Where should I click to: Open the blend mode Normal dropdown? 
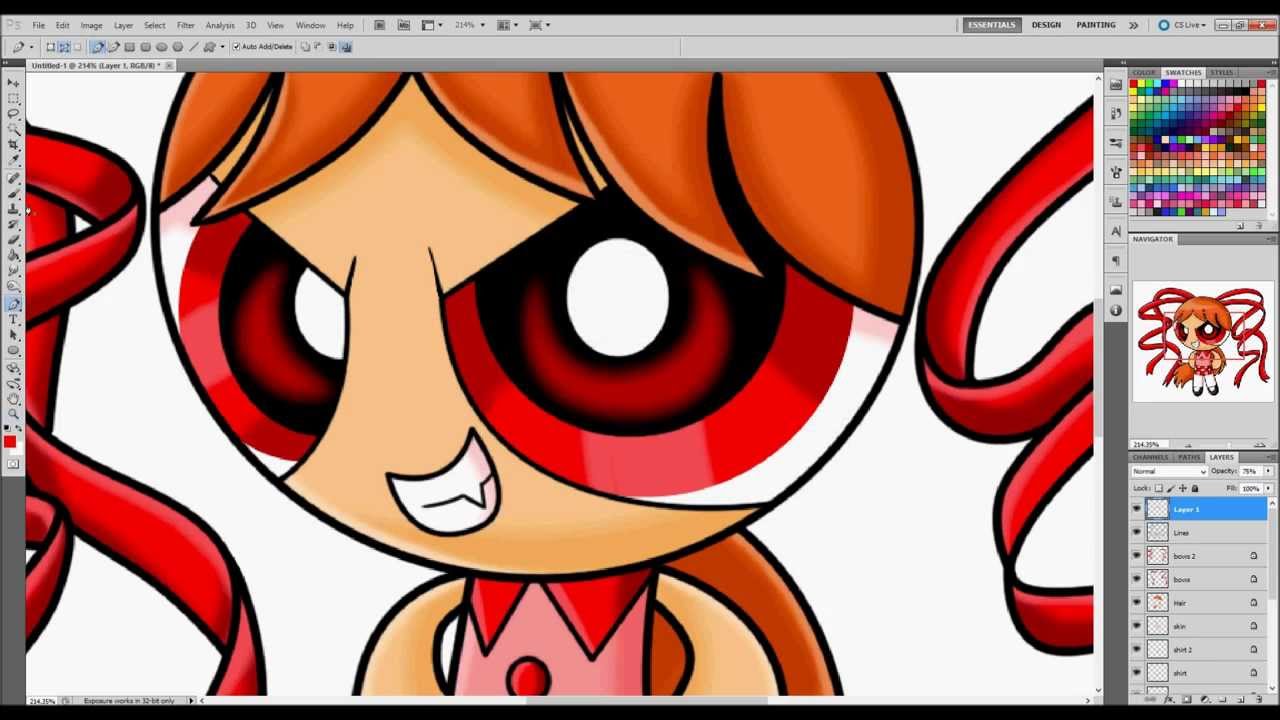pyautogui.click(x=1169, y=471)
